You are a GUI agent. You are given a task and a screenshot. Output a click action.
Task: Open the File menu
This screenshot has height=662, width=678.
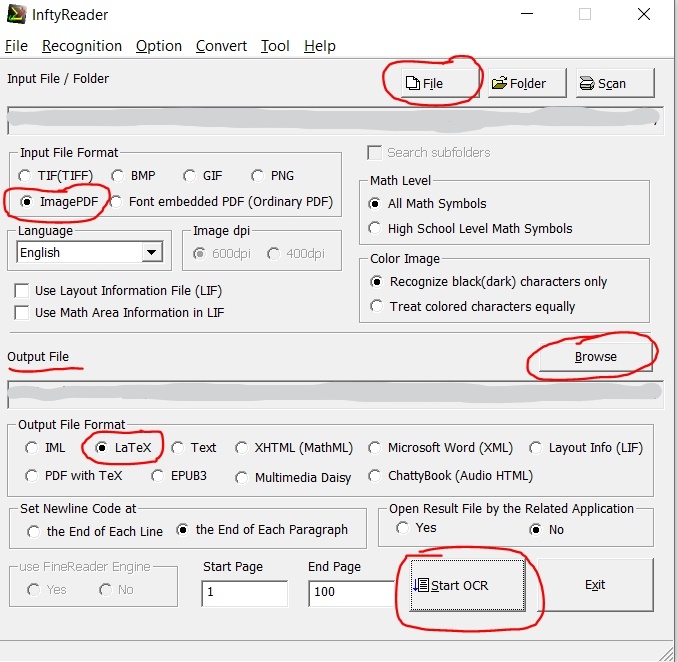(x=16, y=46)
